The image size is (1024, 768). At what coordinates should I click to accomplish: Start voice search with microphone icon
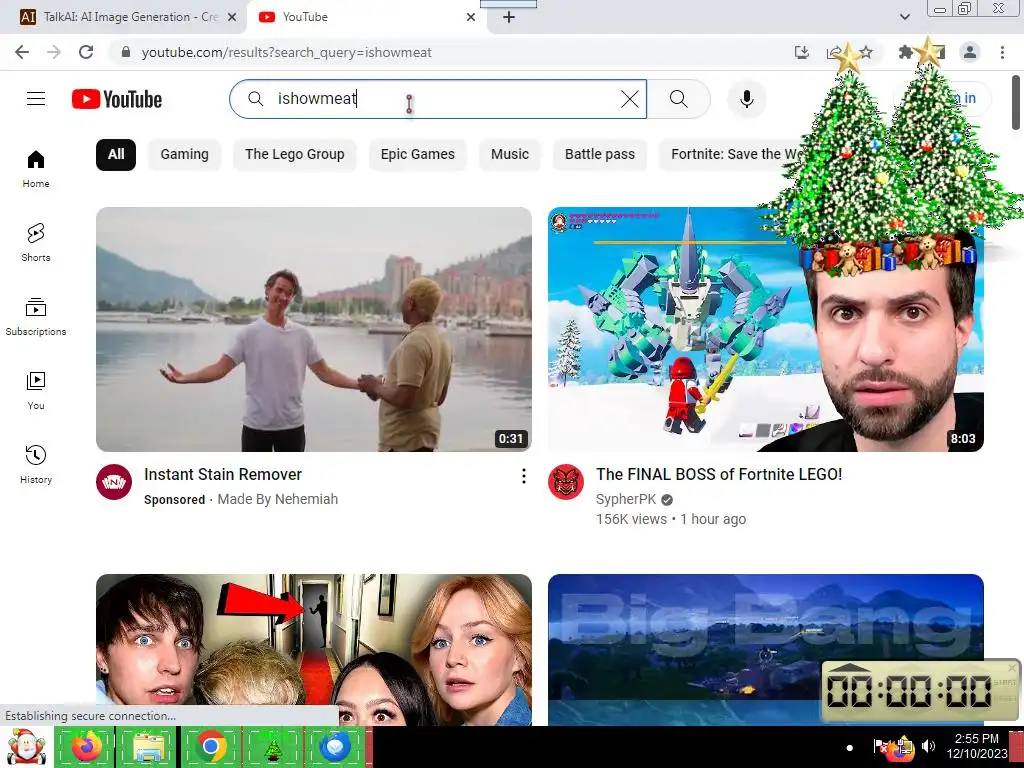[746, 99]
